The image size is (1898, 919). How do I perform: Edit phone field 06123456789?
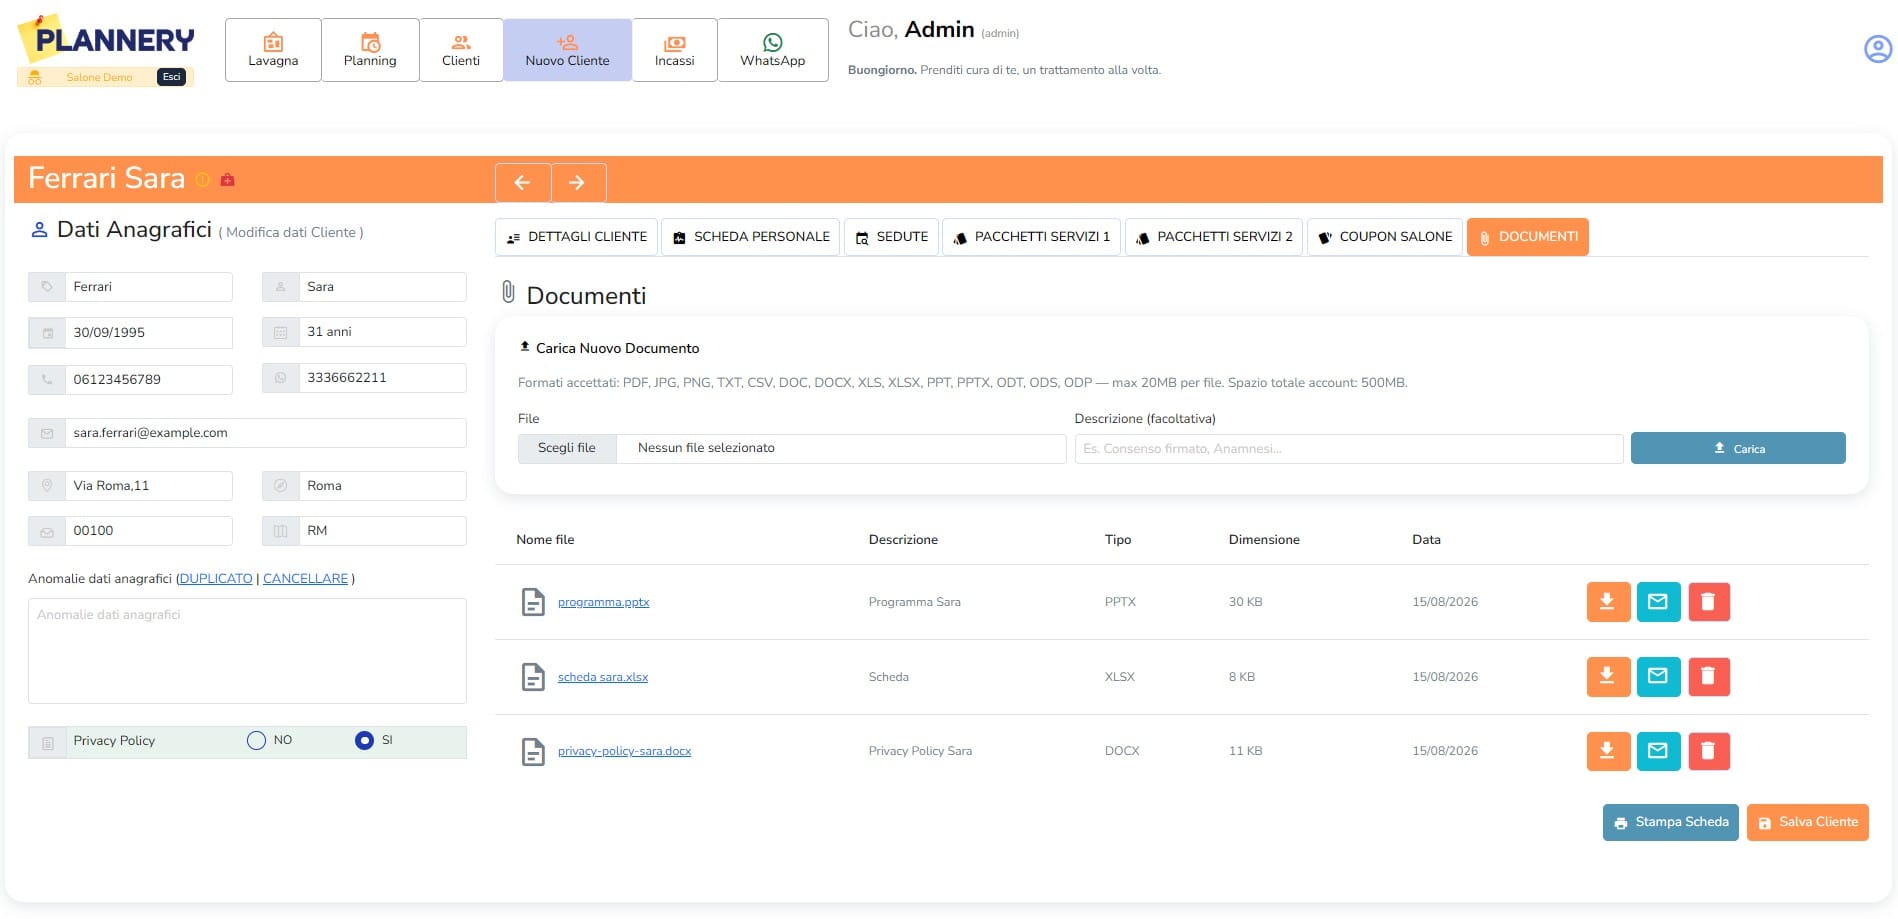148,380
